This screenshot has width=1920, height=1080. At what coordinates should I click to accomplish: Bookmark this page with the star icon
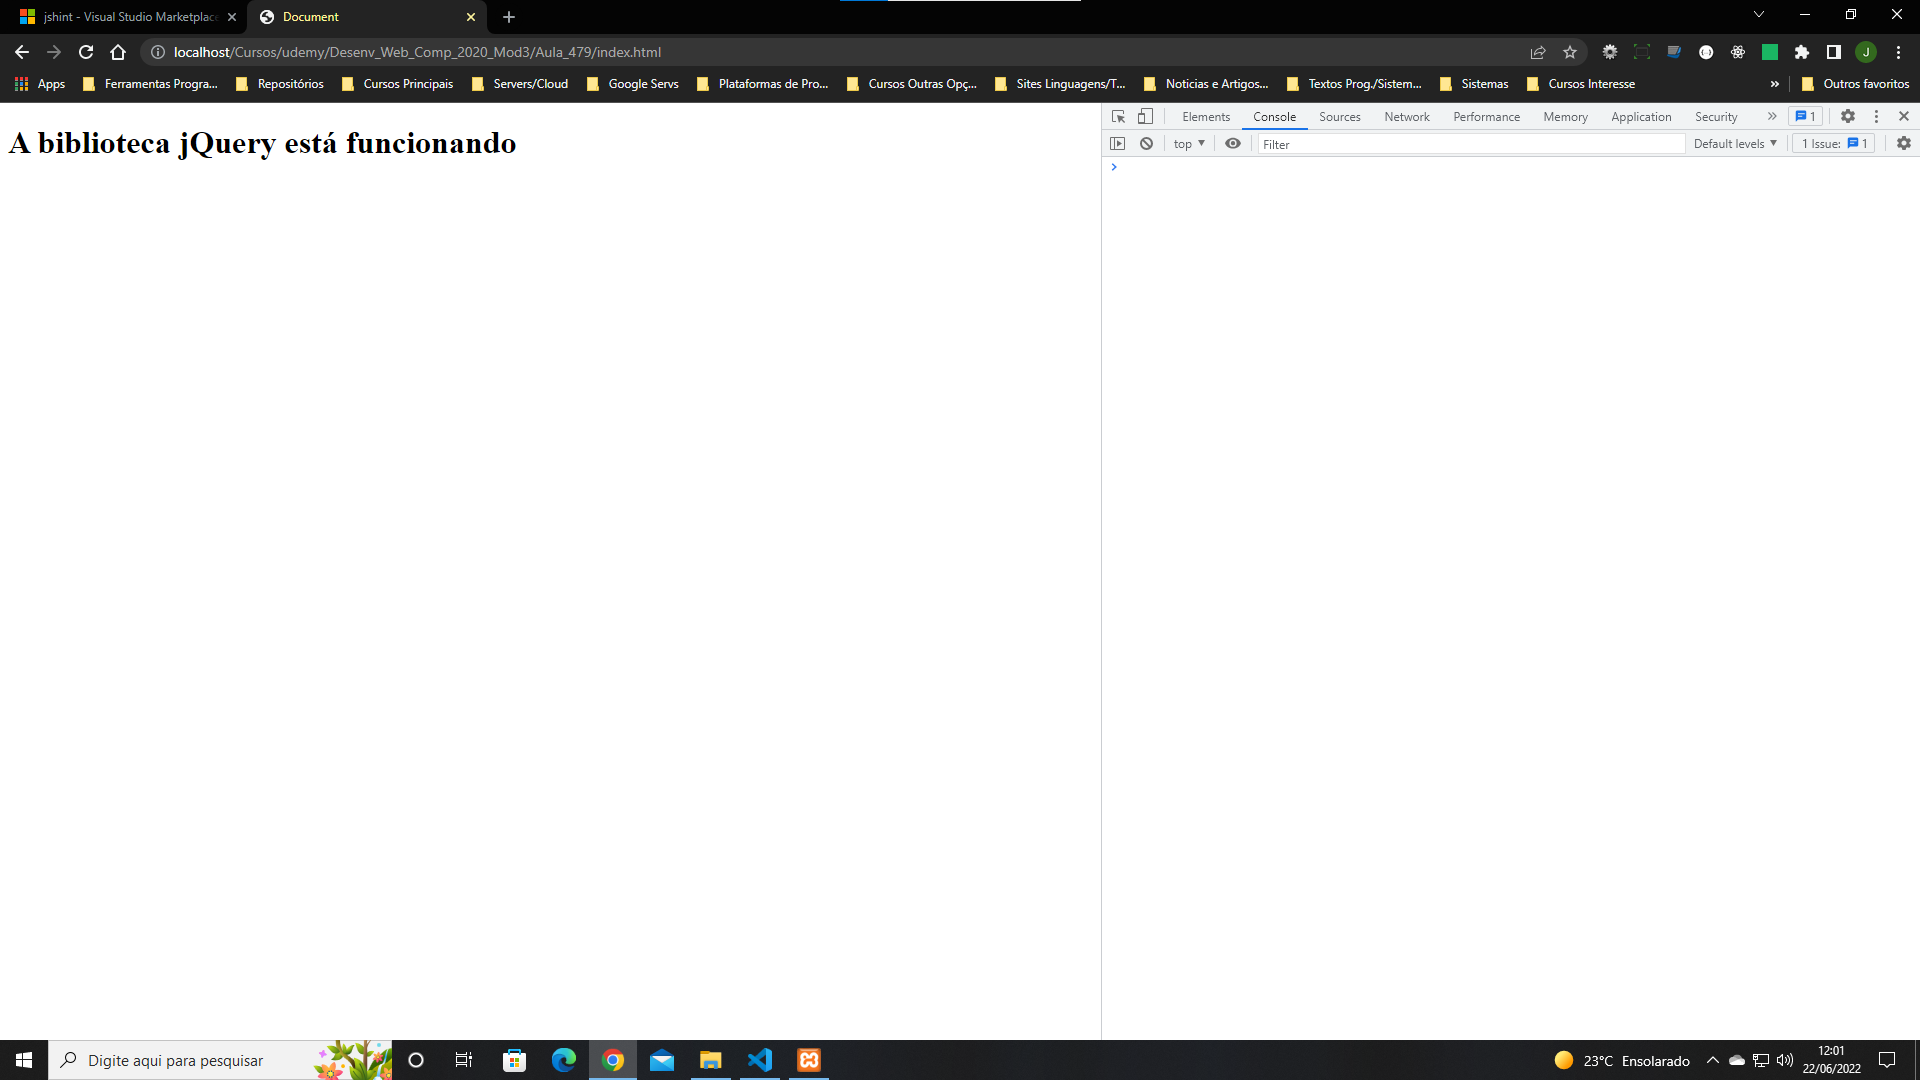click(x=1570, y=52)
